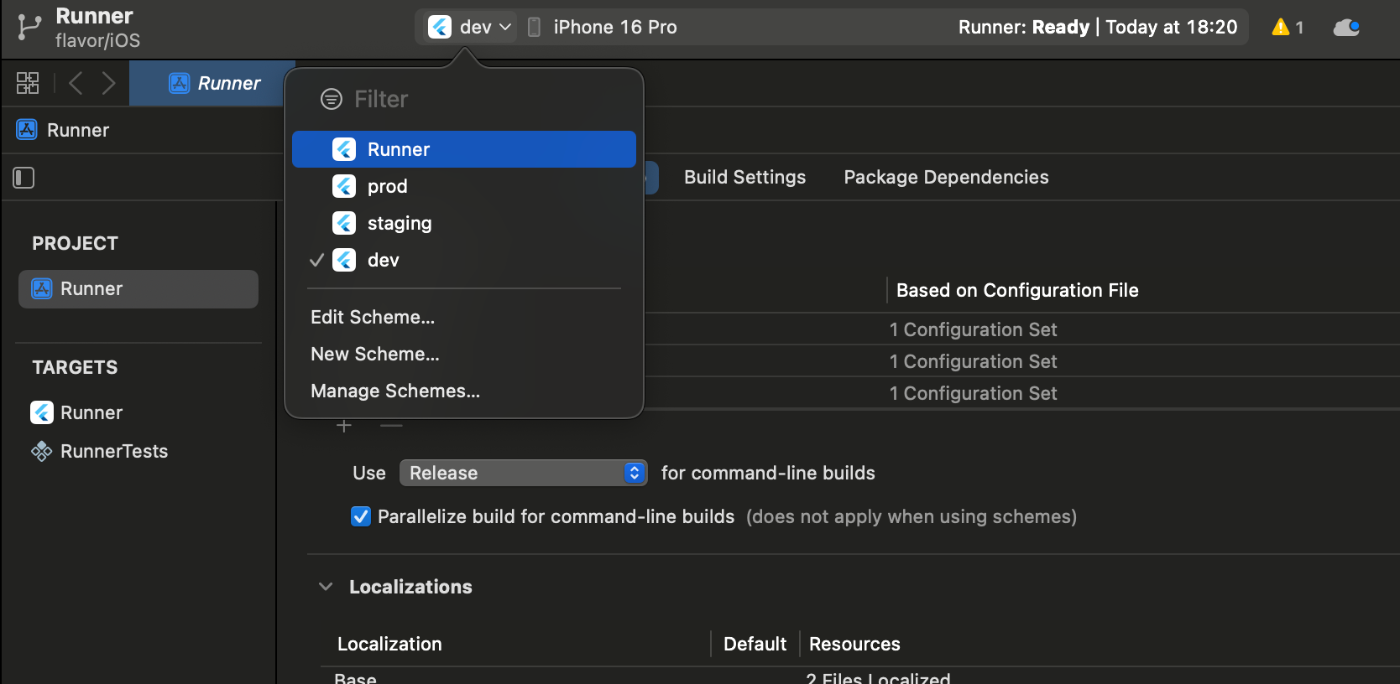Open Edit Scheme…
This screenshot has height=684, width=1400.
coord(372,318)
